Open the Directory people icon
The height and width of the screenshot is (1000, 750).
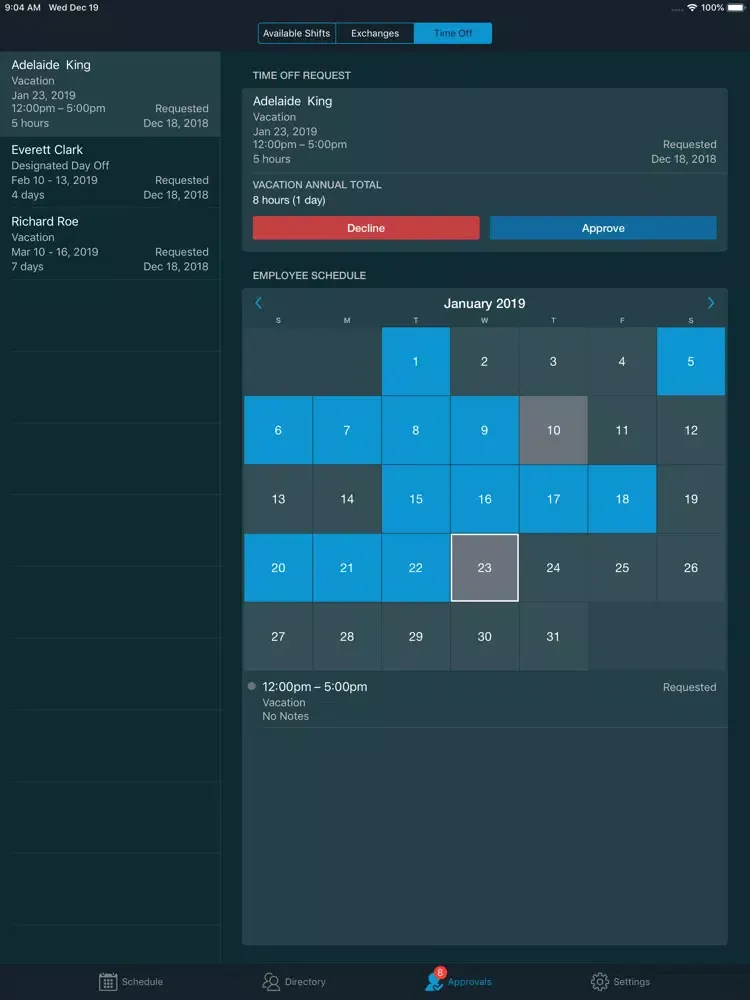pyautogui.click(x=271, y=982)
